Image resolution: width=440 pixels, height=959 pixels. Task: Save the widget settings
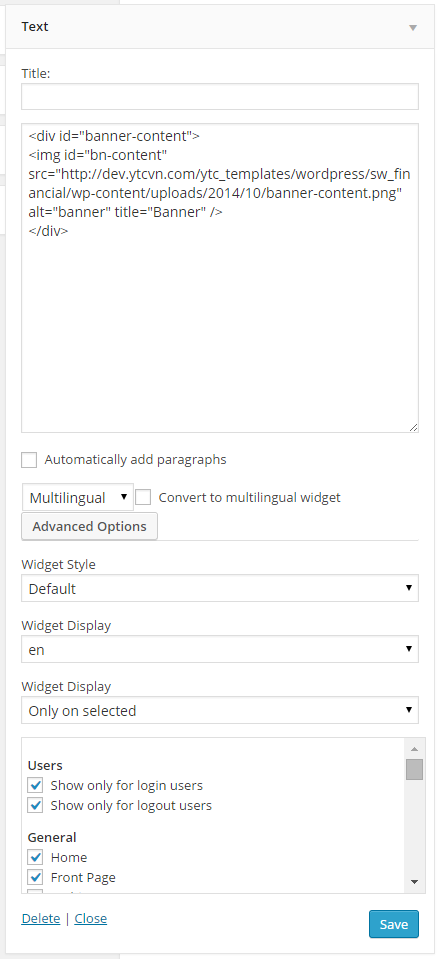click(393, 924)
